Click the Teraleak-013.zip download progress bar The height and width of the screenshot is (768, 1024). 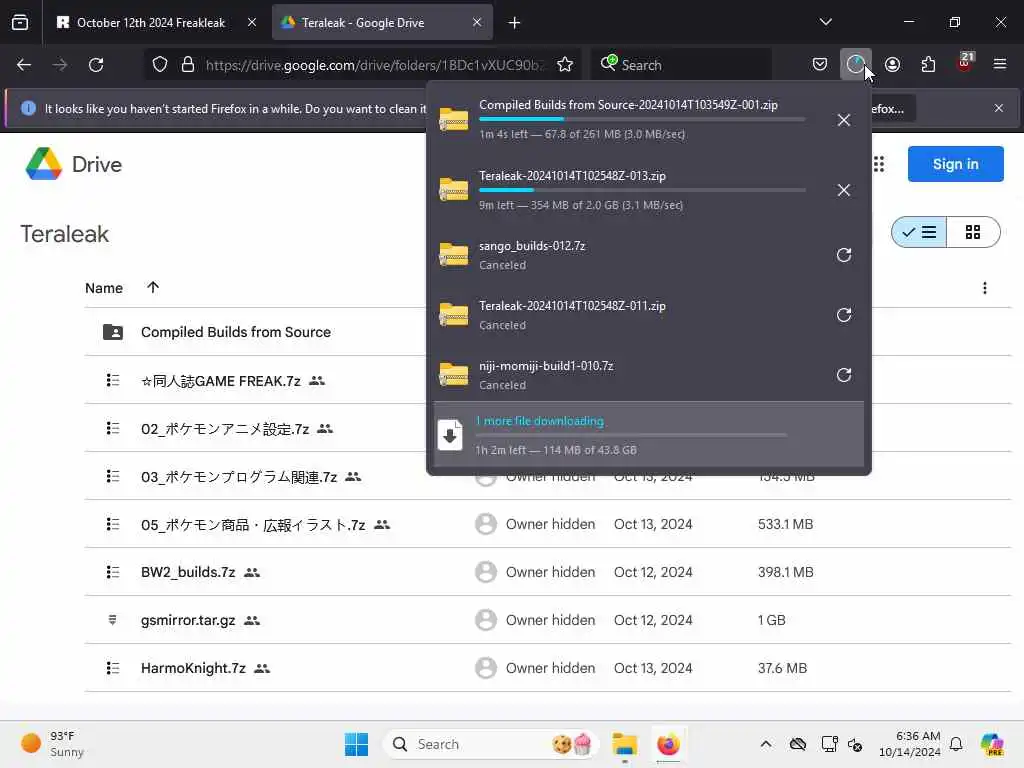click(x=642, y=190)
